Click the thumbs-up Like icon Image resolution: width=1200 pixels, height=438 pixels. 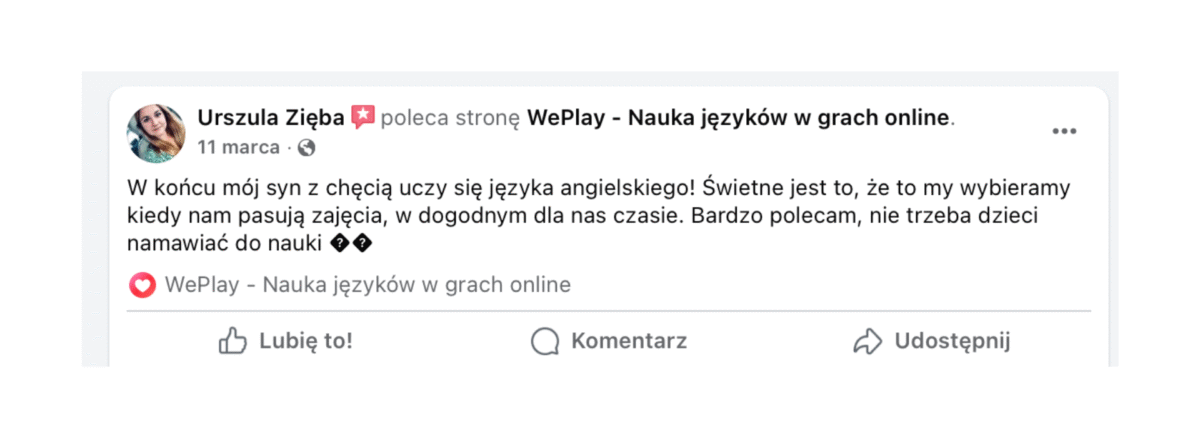point(232,341)
